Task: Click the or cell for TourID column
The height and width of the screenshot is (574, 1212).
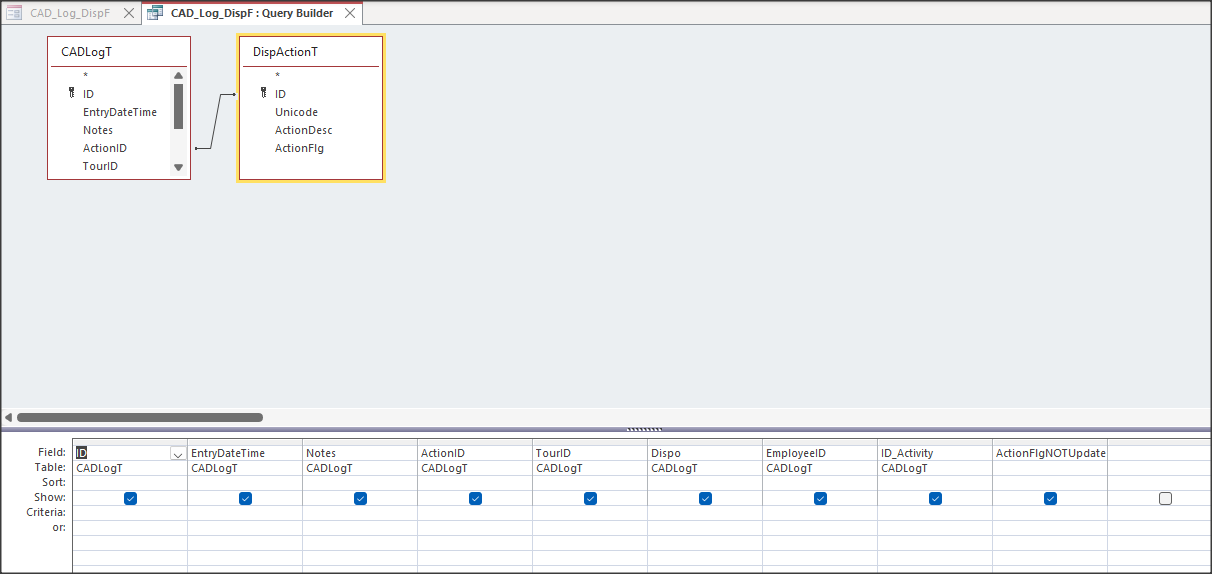Action: coord(590,528)
